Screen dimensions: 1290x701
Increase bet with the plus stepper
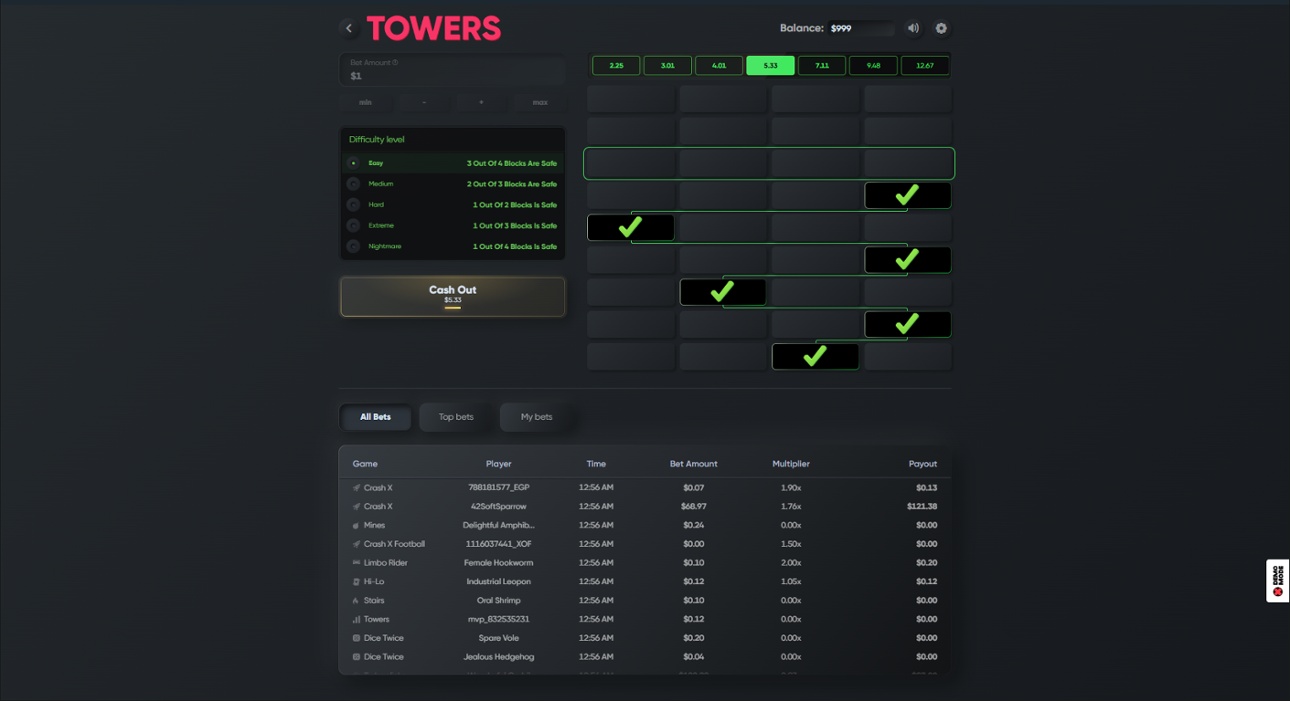coord(480,101)
